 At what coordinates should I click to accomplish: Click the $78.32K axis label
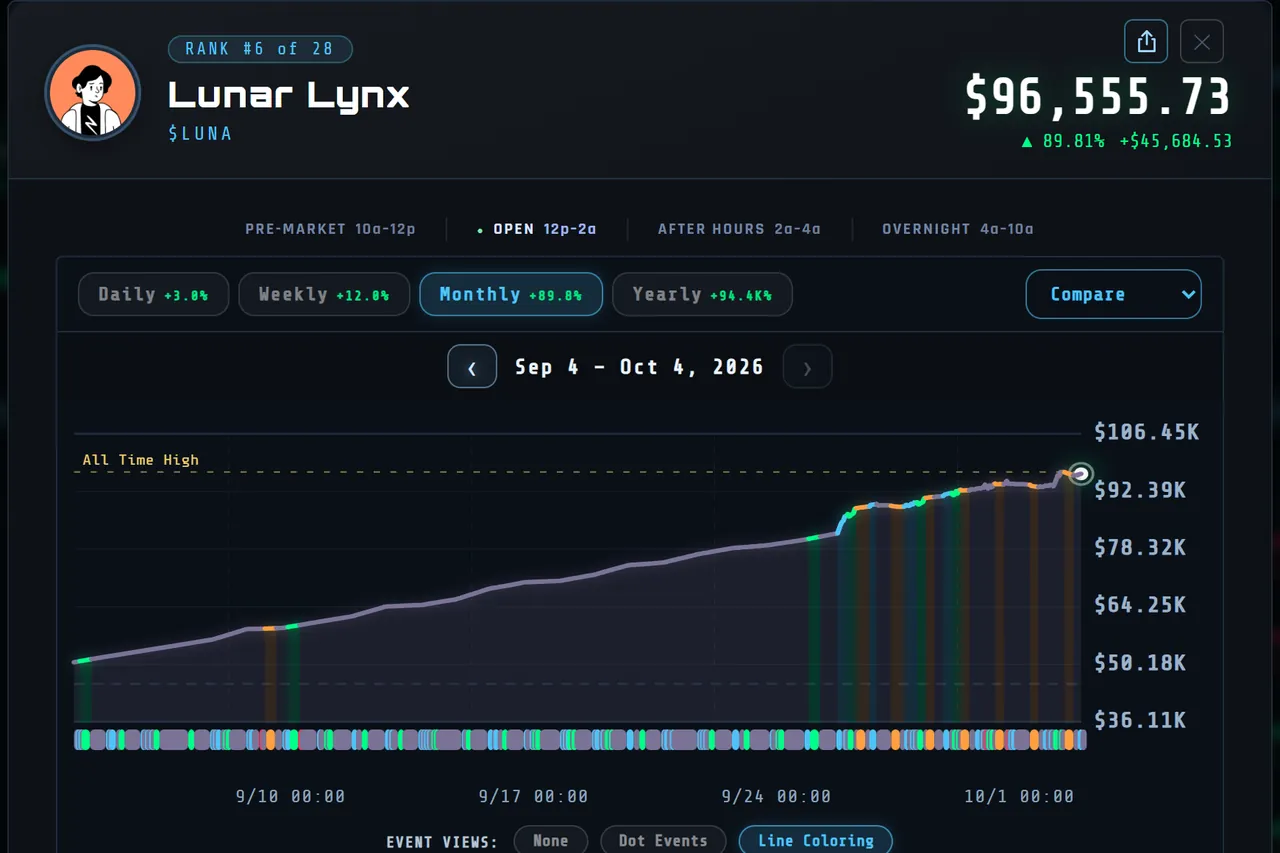(1140, 547)
